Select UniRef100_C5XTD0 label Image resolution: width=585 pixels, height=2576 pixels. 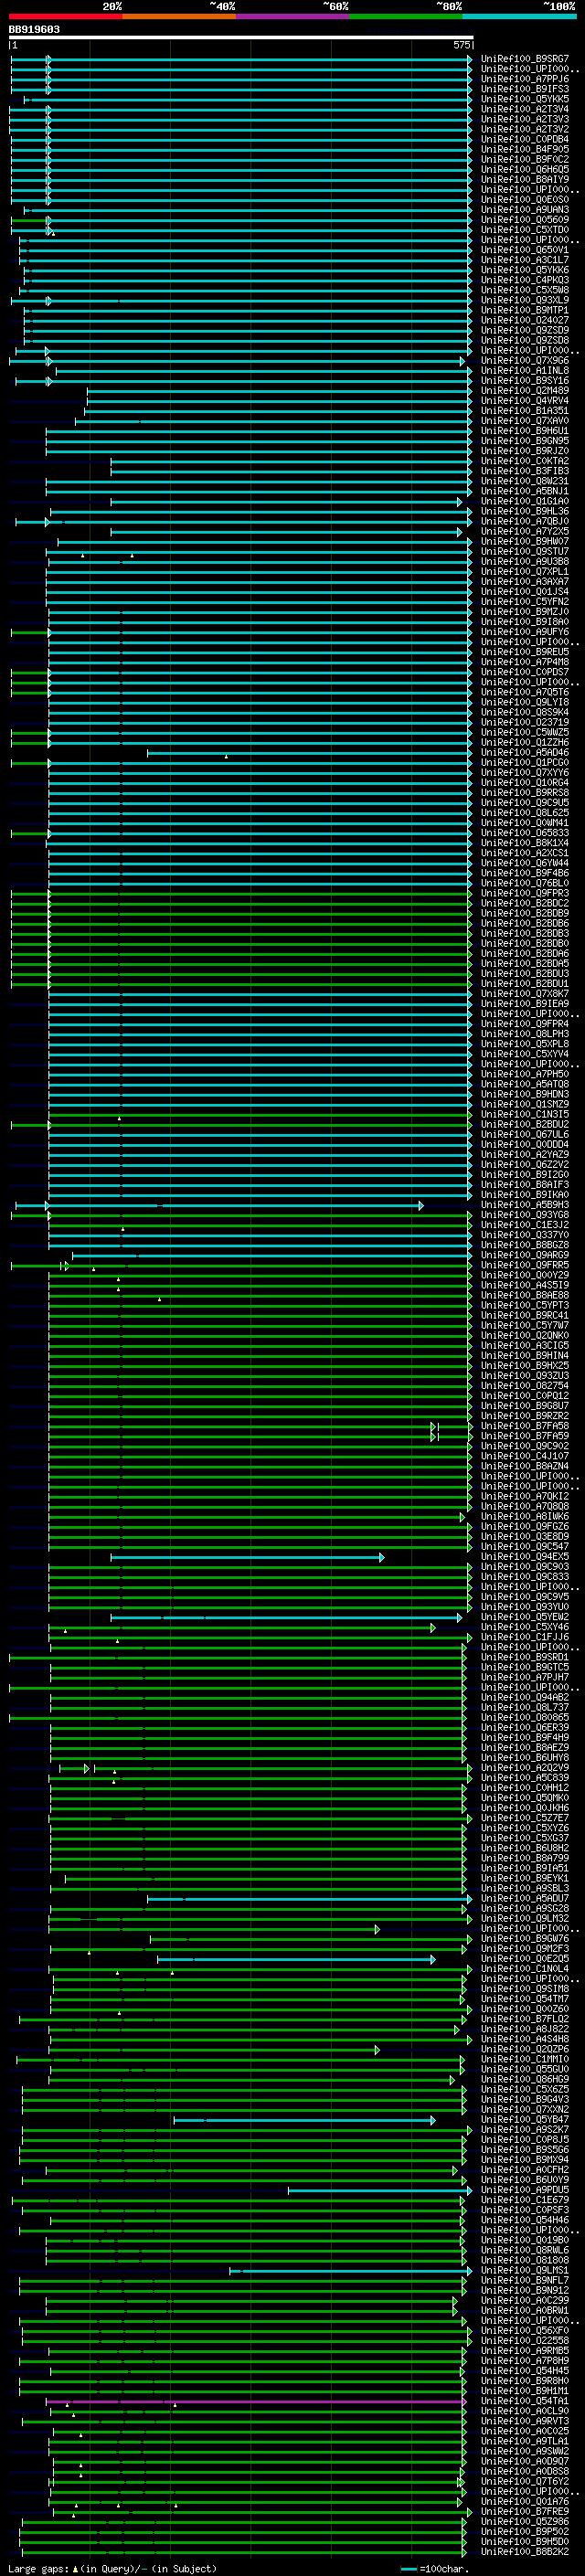point(525,230)
